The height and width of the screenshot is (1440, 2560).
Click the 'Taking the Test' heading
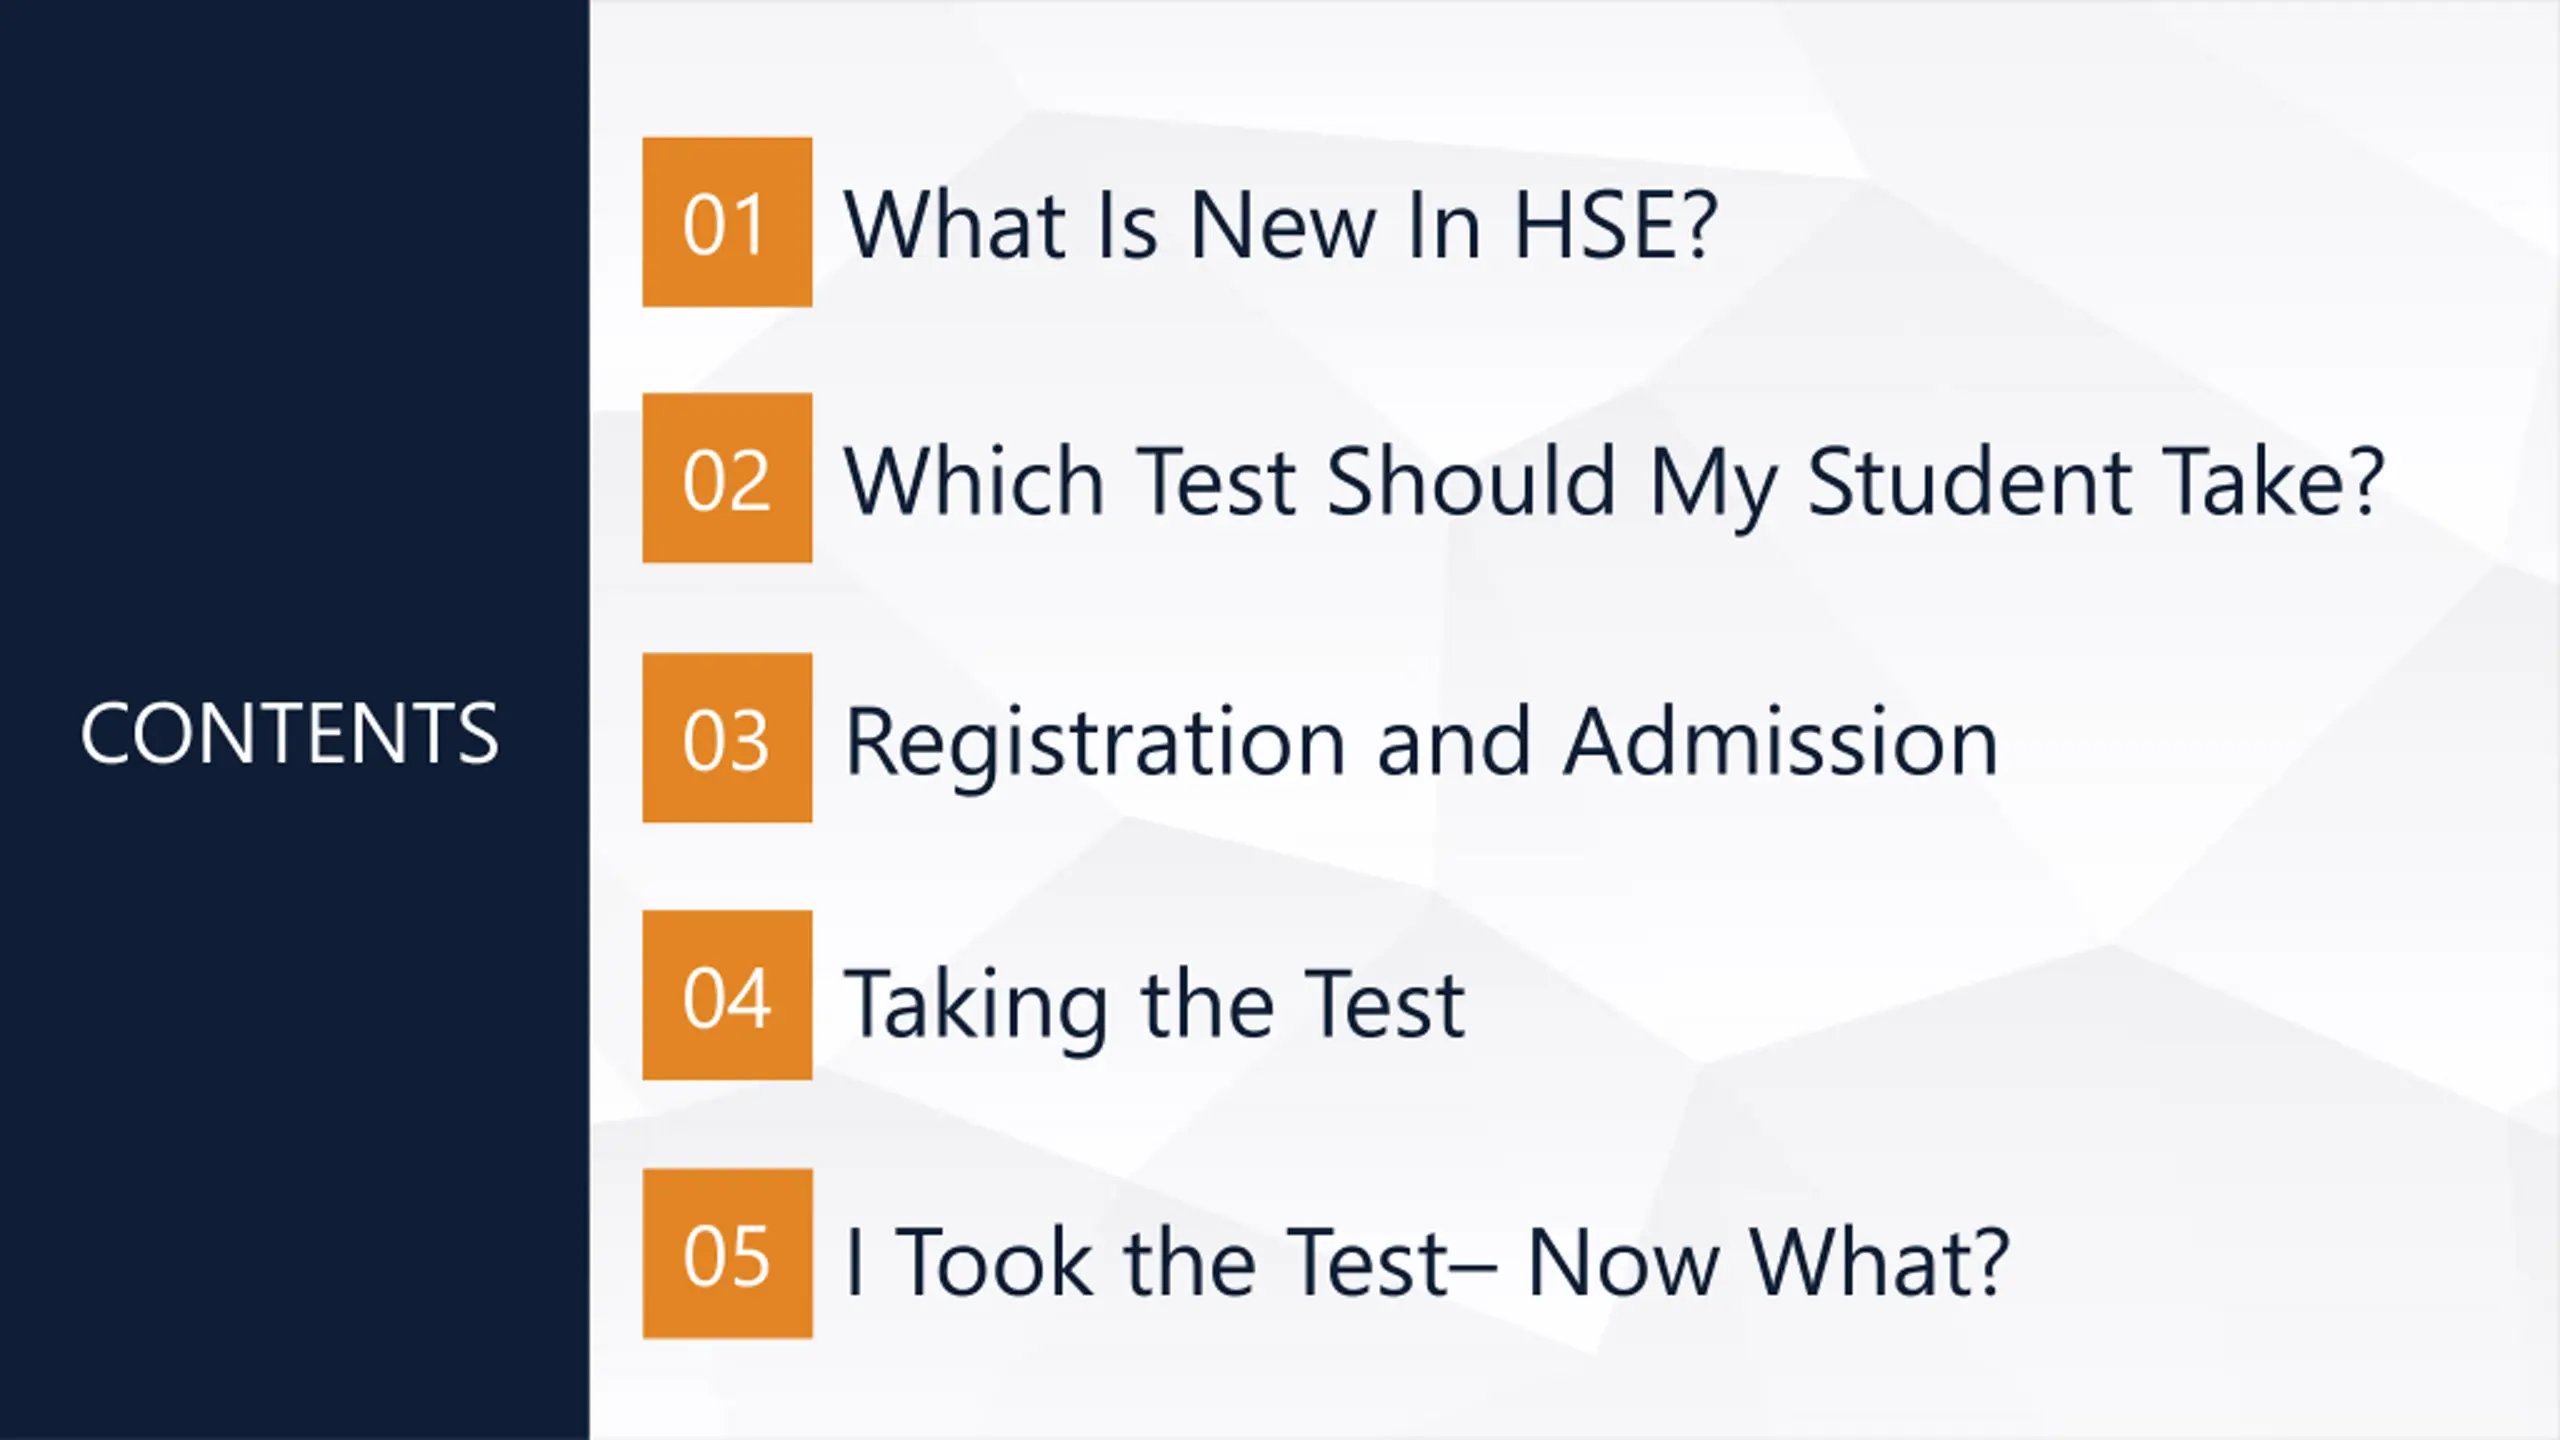(1155, 1005)
